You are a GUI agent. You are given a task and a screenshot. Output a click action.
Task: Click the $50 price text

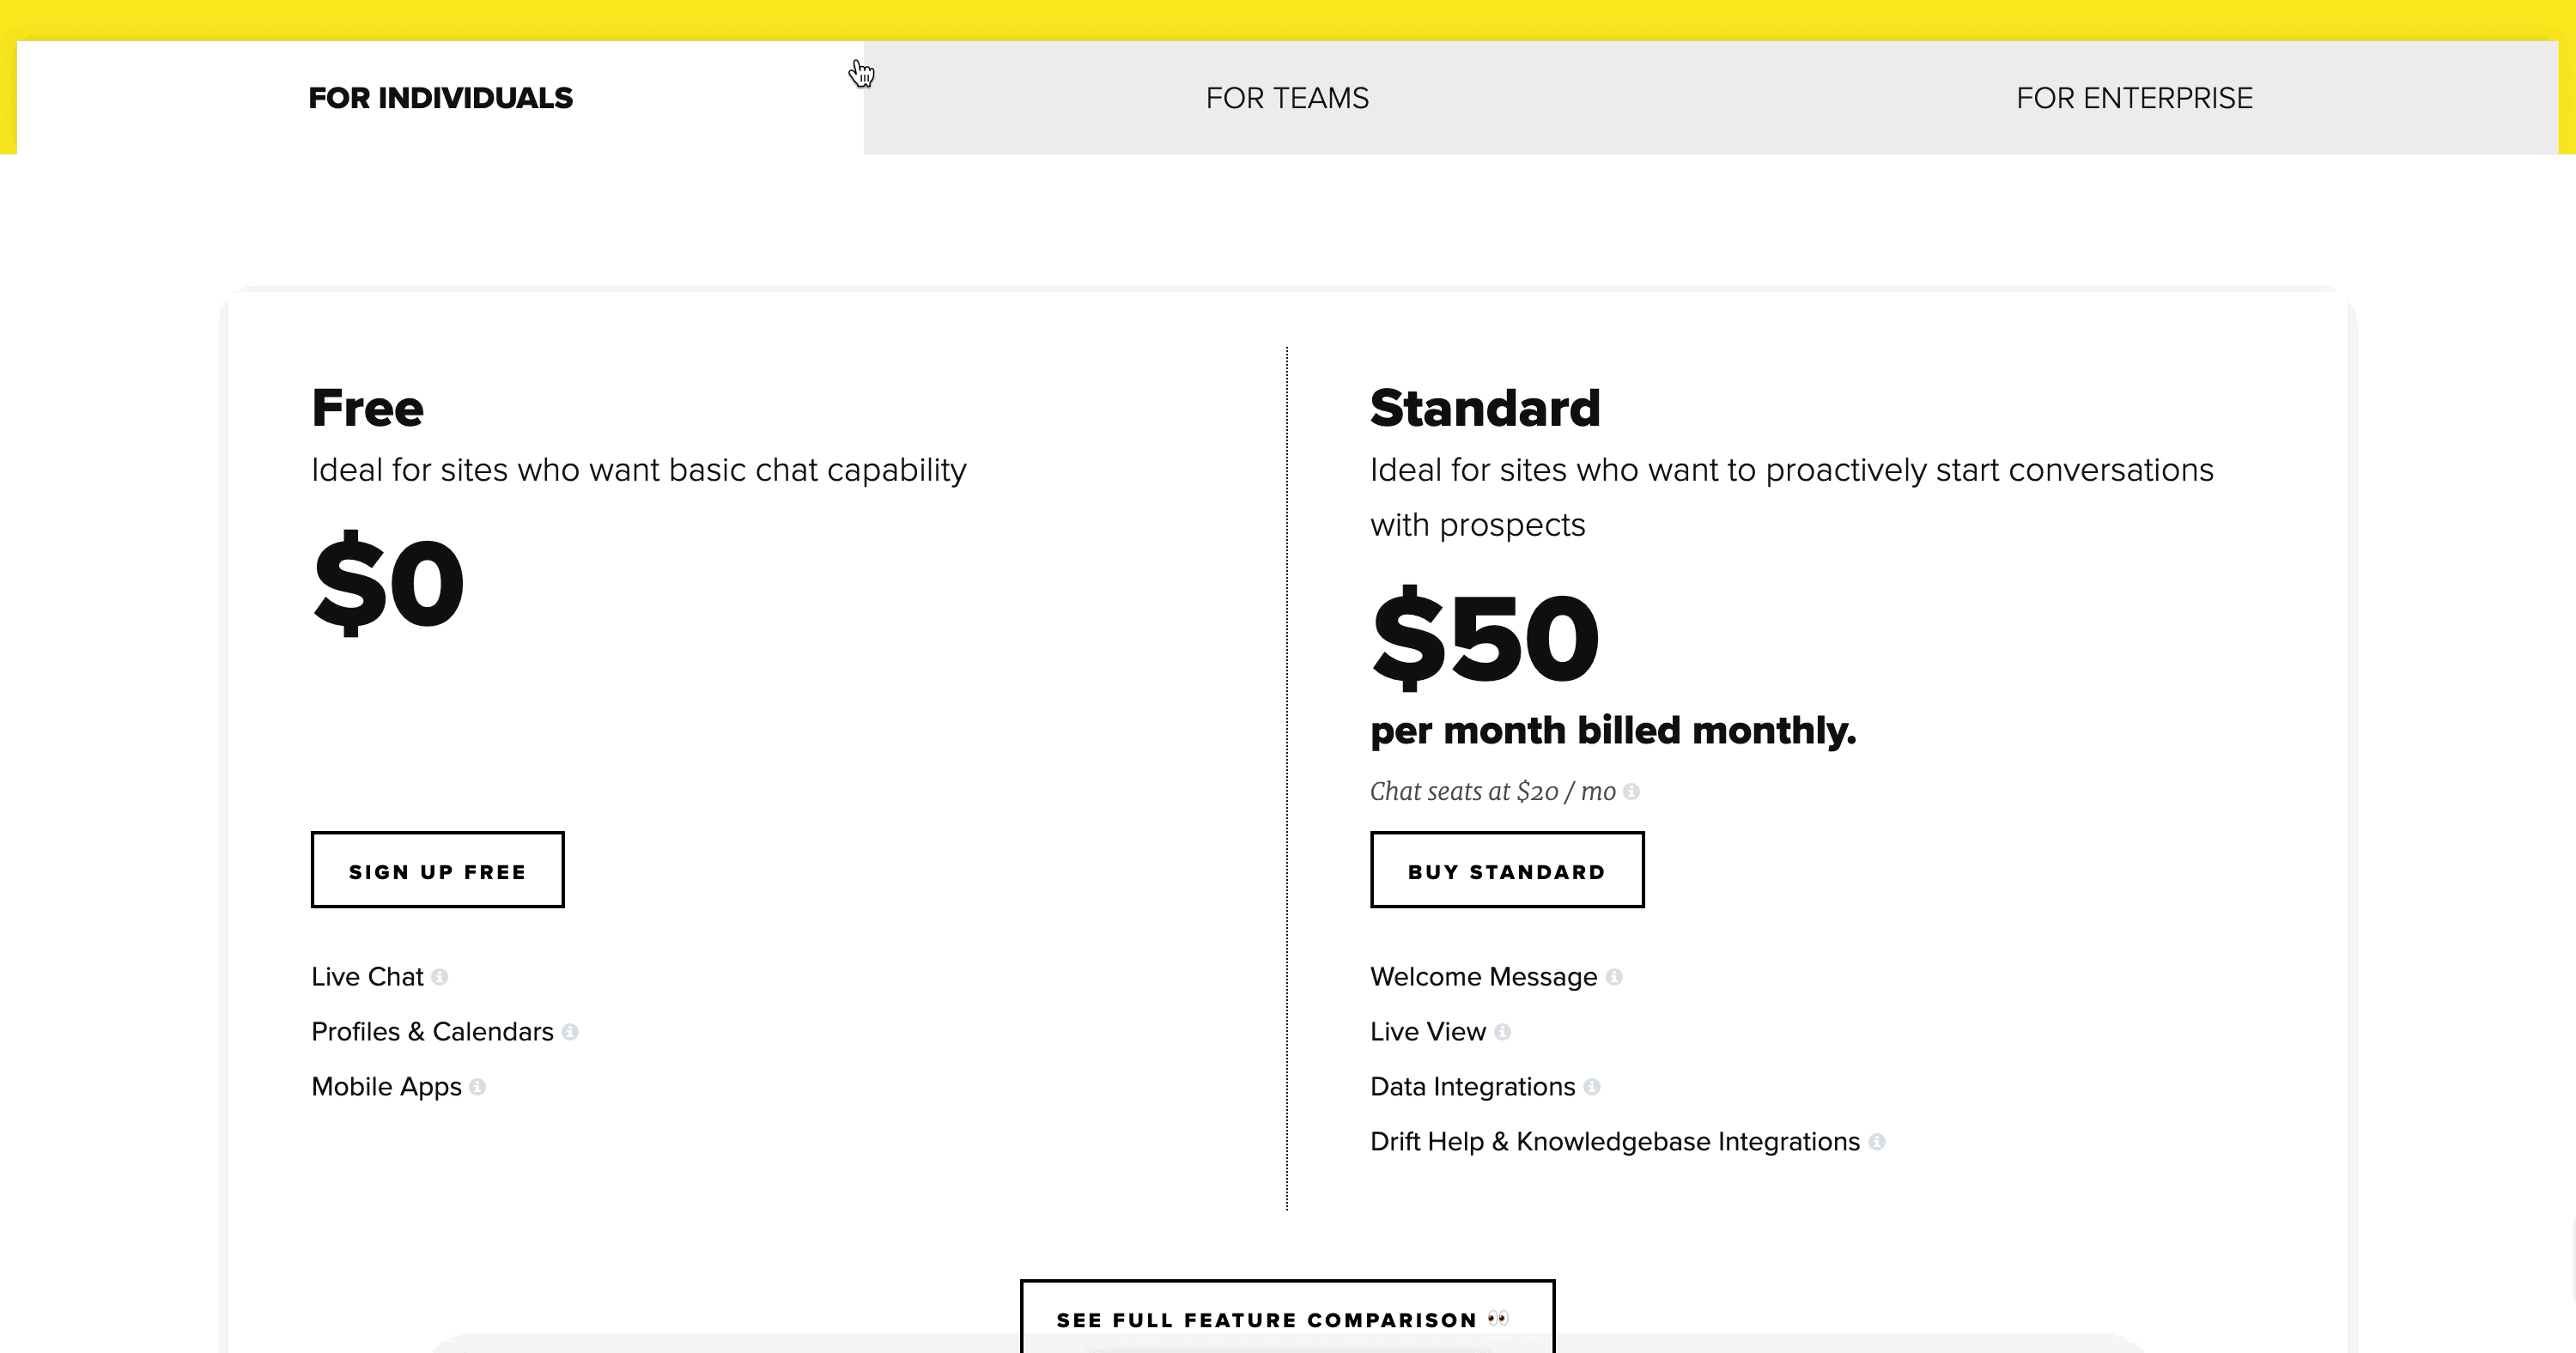click(1485, 638)
